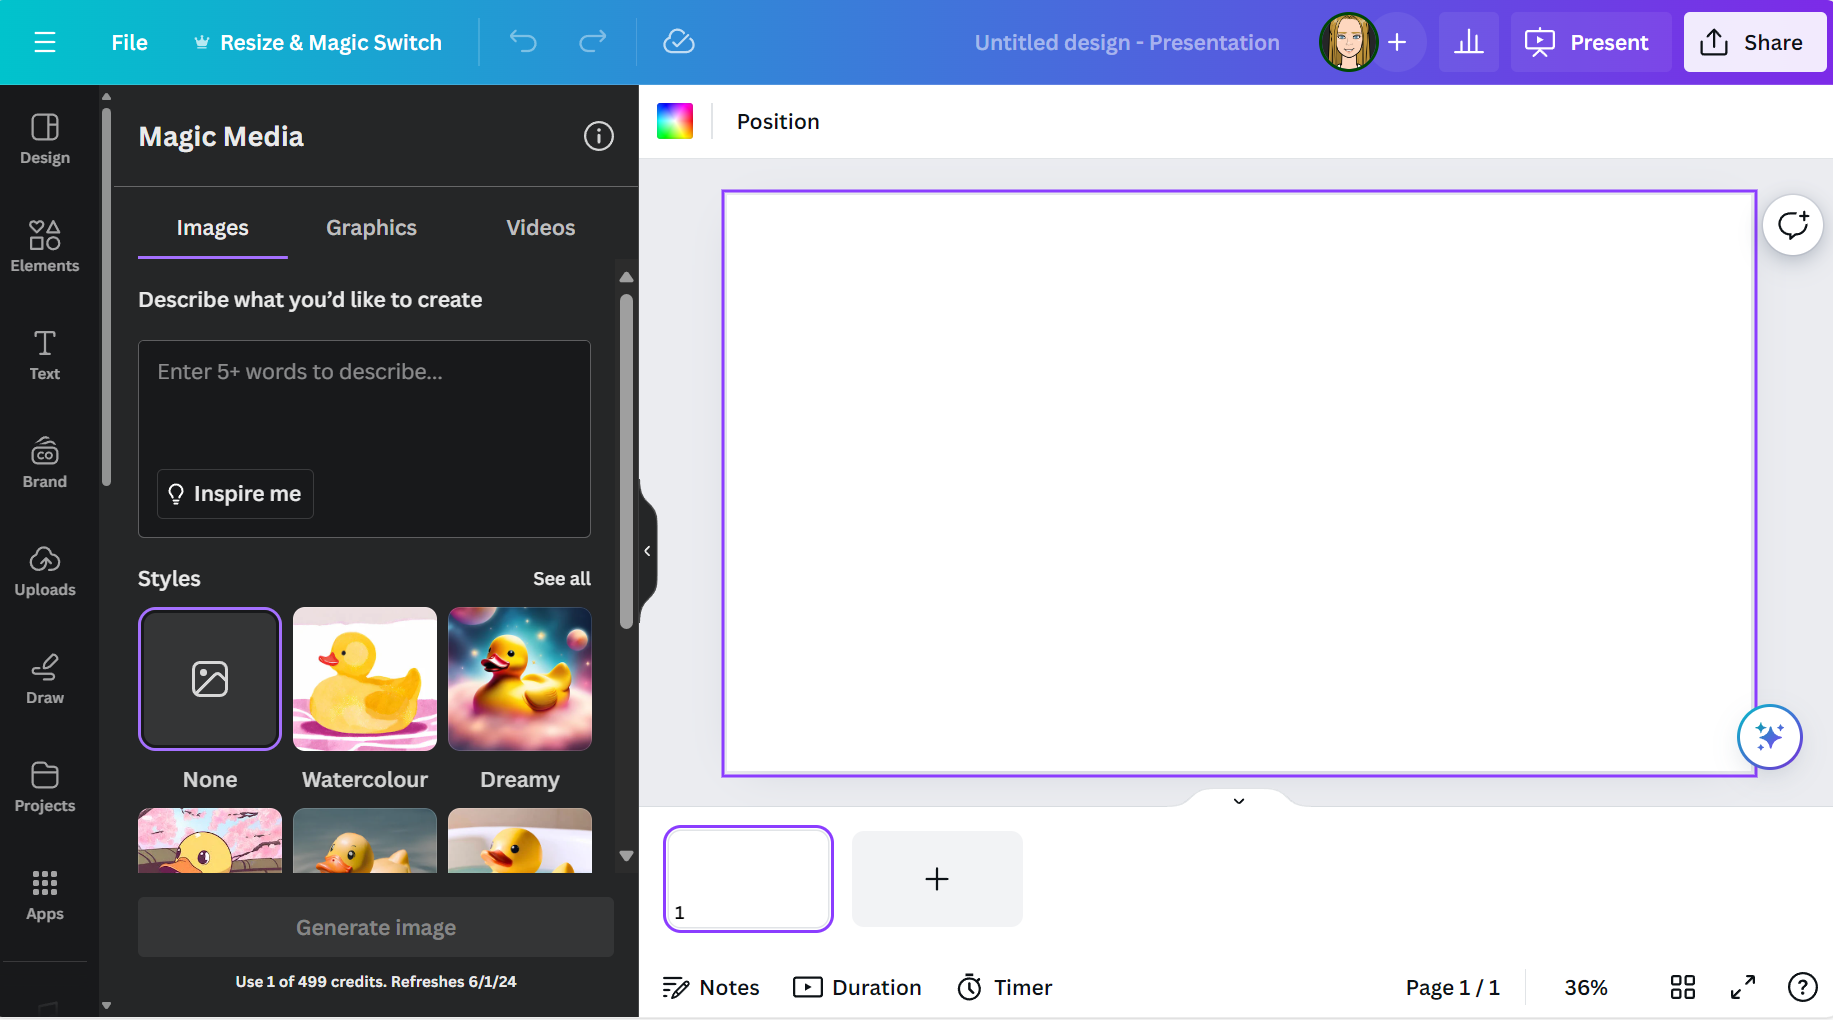Viewport: 1833px width, 1020px height.
Task: Click the Redo arrow
Action: pos(593,42)
